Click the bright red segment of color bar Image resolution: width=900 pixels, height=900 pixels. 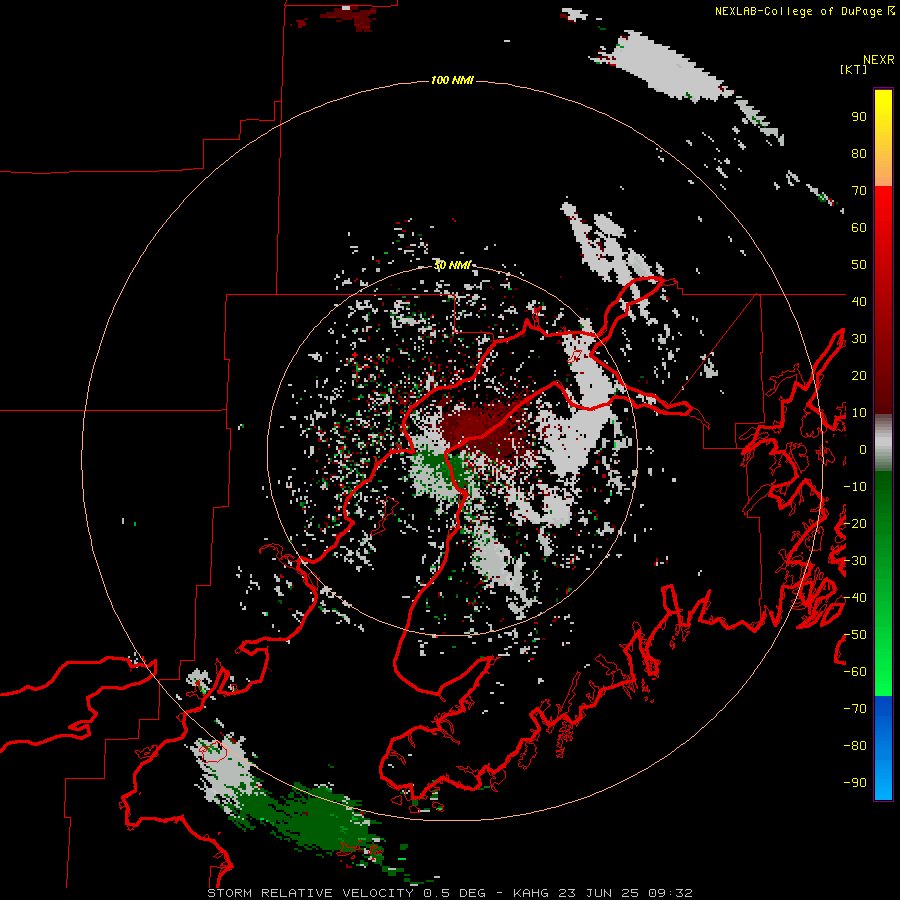coord(883,300)
